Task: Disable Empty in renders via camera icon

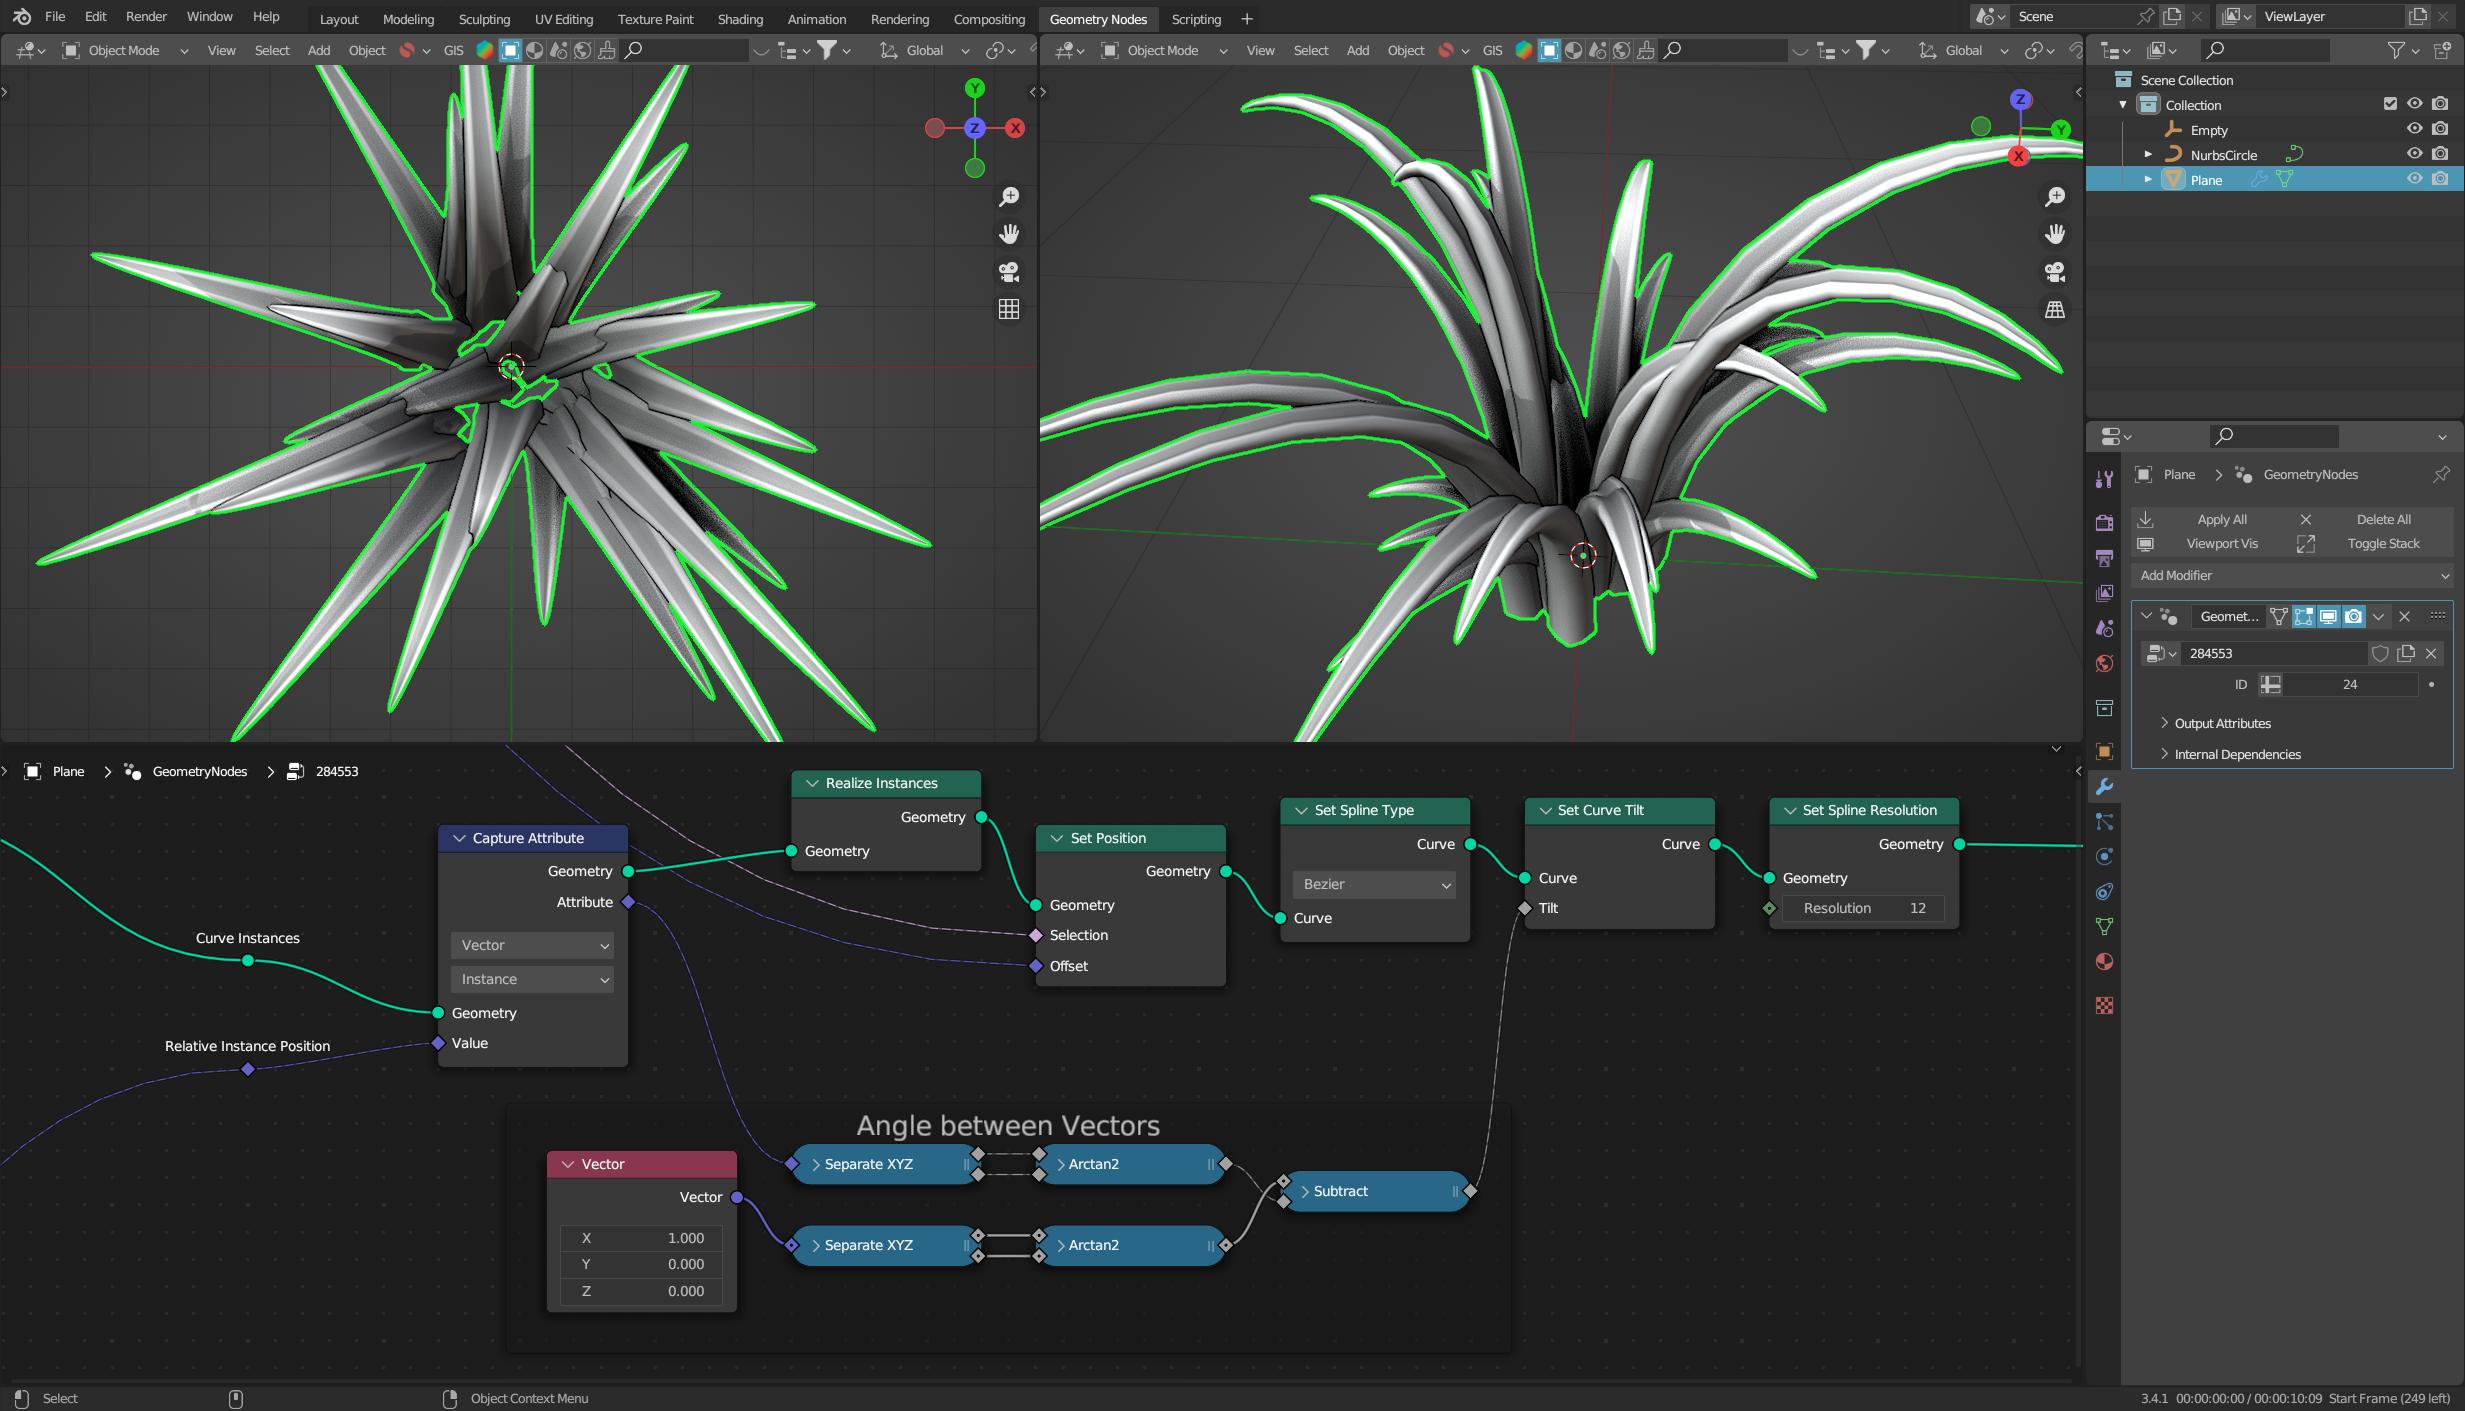Action: click(x=2440, y=129)
